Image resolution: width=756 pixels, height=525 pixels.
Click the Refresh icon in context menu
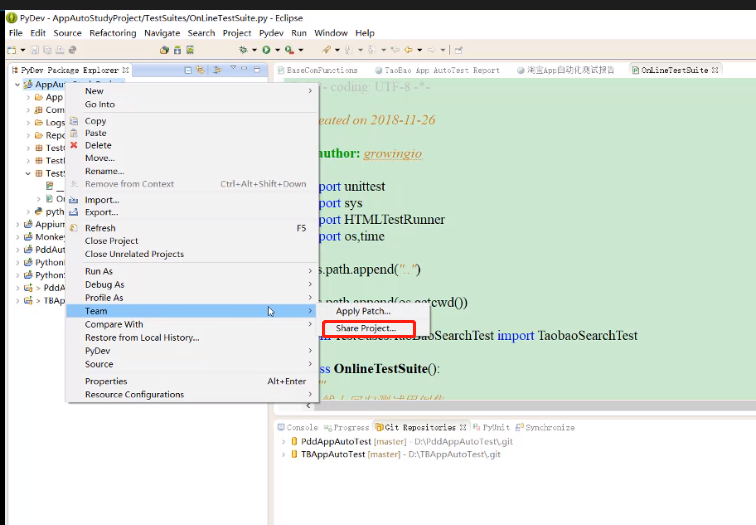point(74,228)
